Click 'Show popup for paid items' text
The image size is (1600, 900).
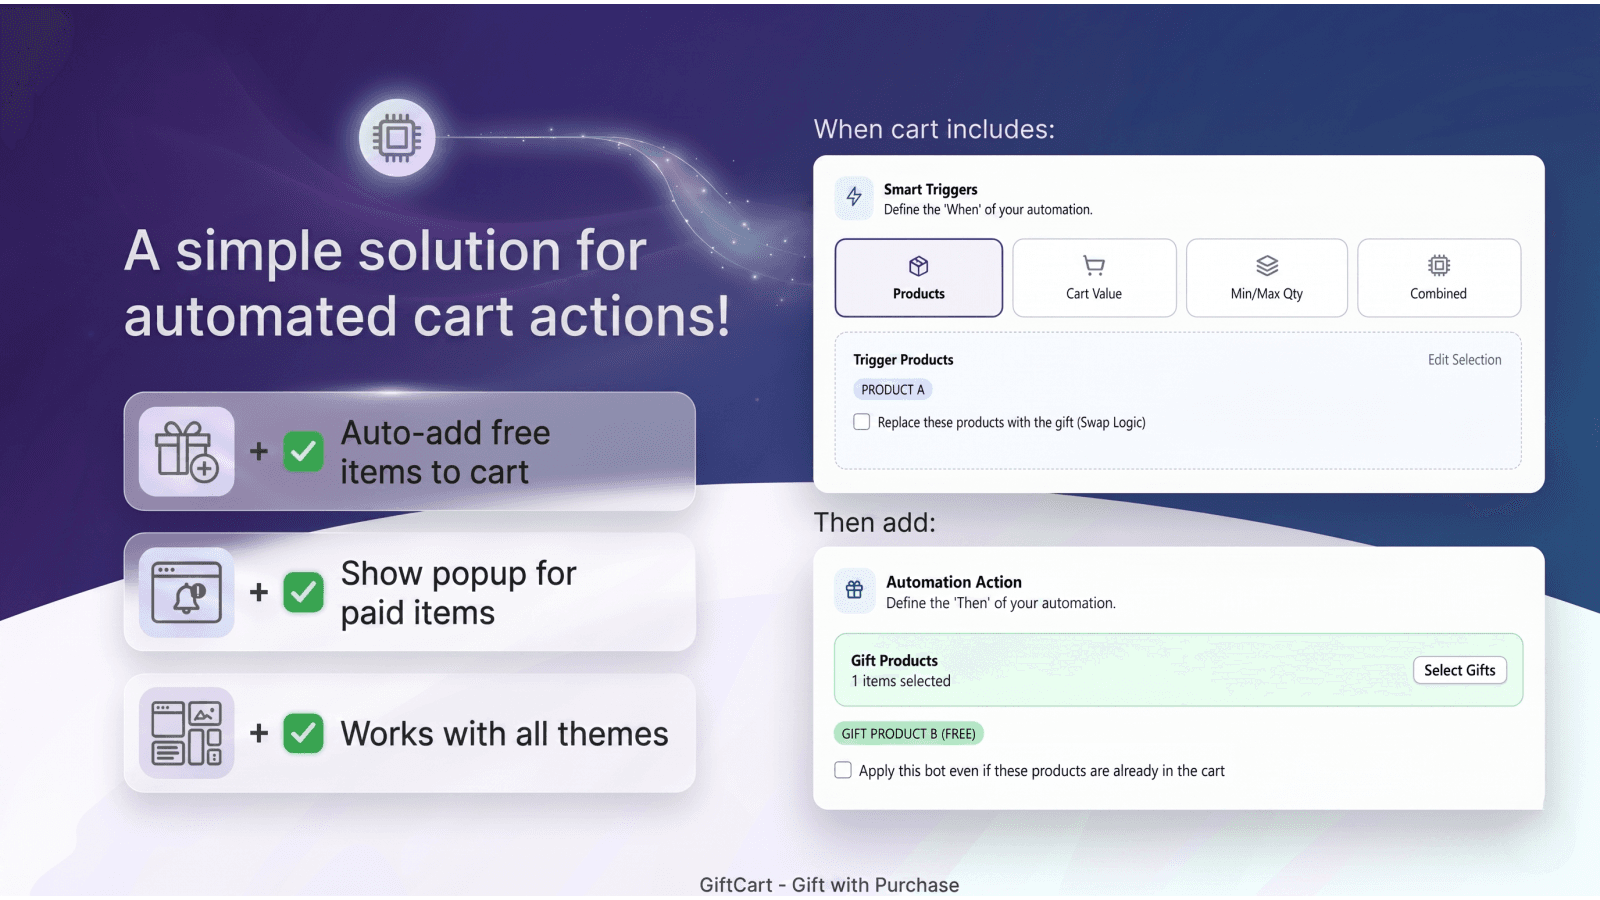[x=459, y=593]
